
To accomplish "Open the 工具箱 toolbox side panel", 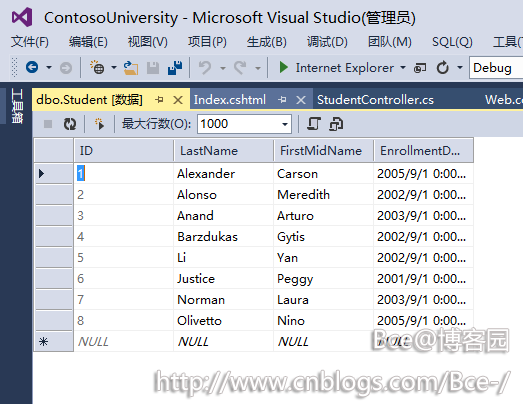I will (17, 106).
